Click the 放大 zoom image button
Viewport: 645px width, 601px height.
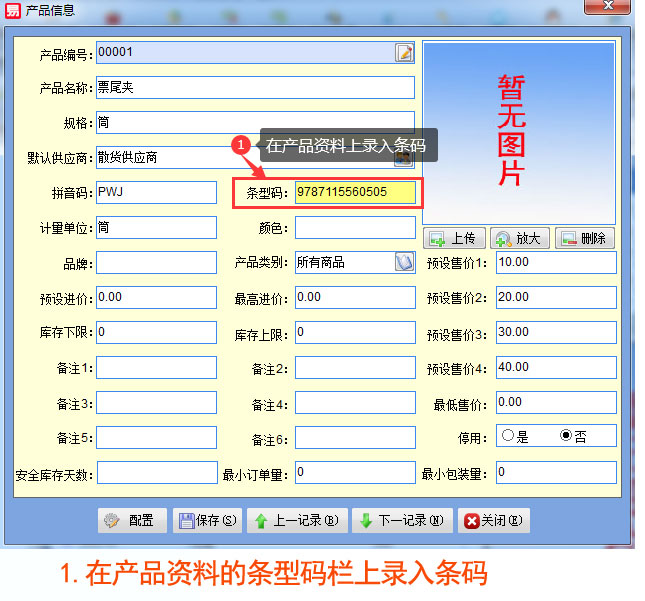click(519, 238)
